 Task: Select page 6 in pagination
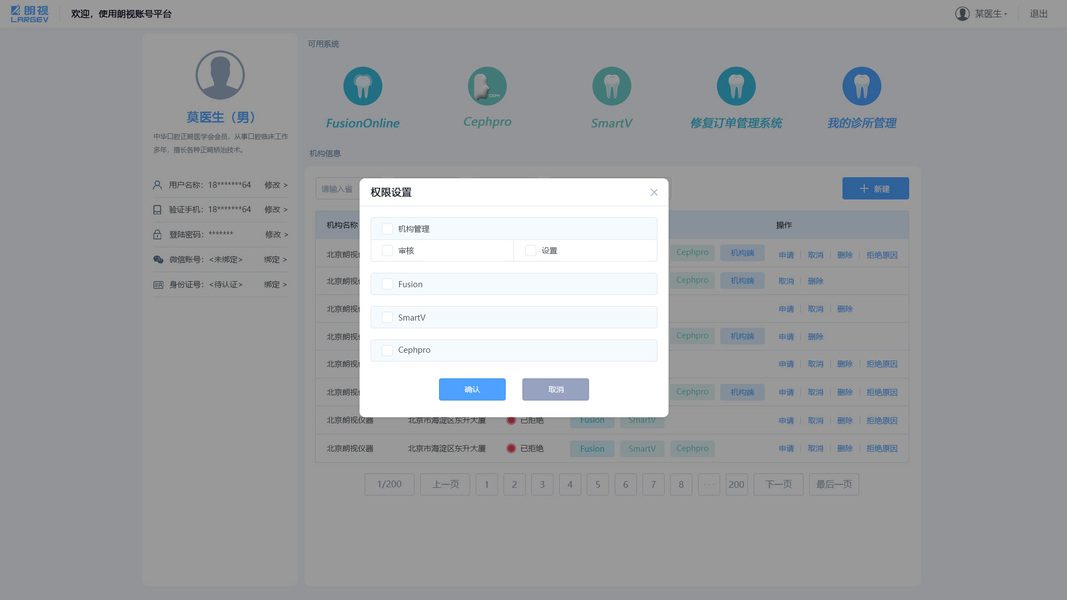[x=625, y=484]
